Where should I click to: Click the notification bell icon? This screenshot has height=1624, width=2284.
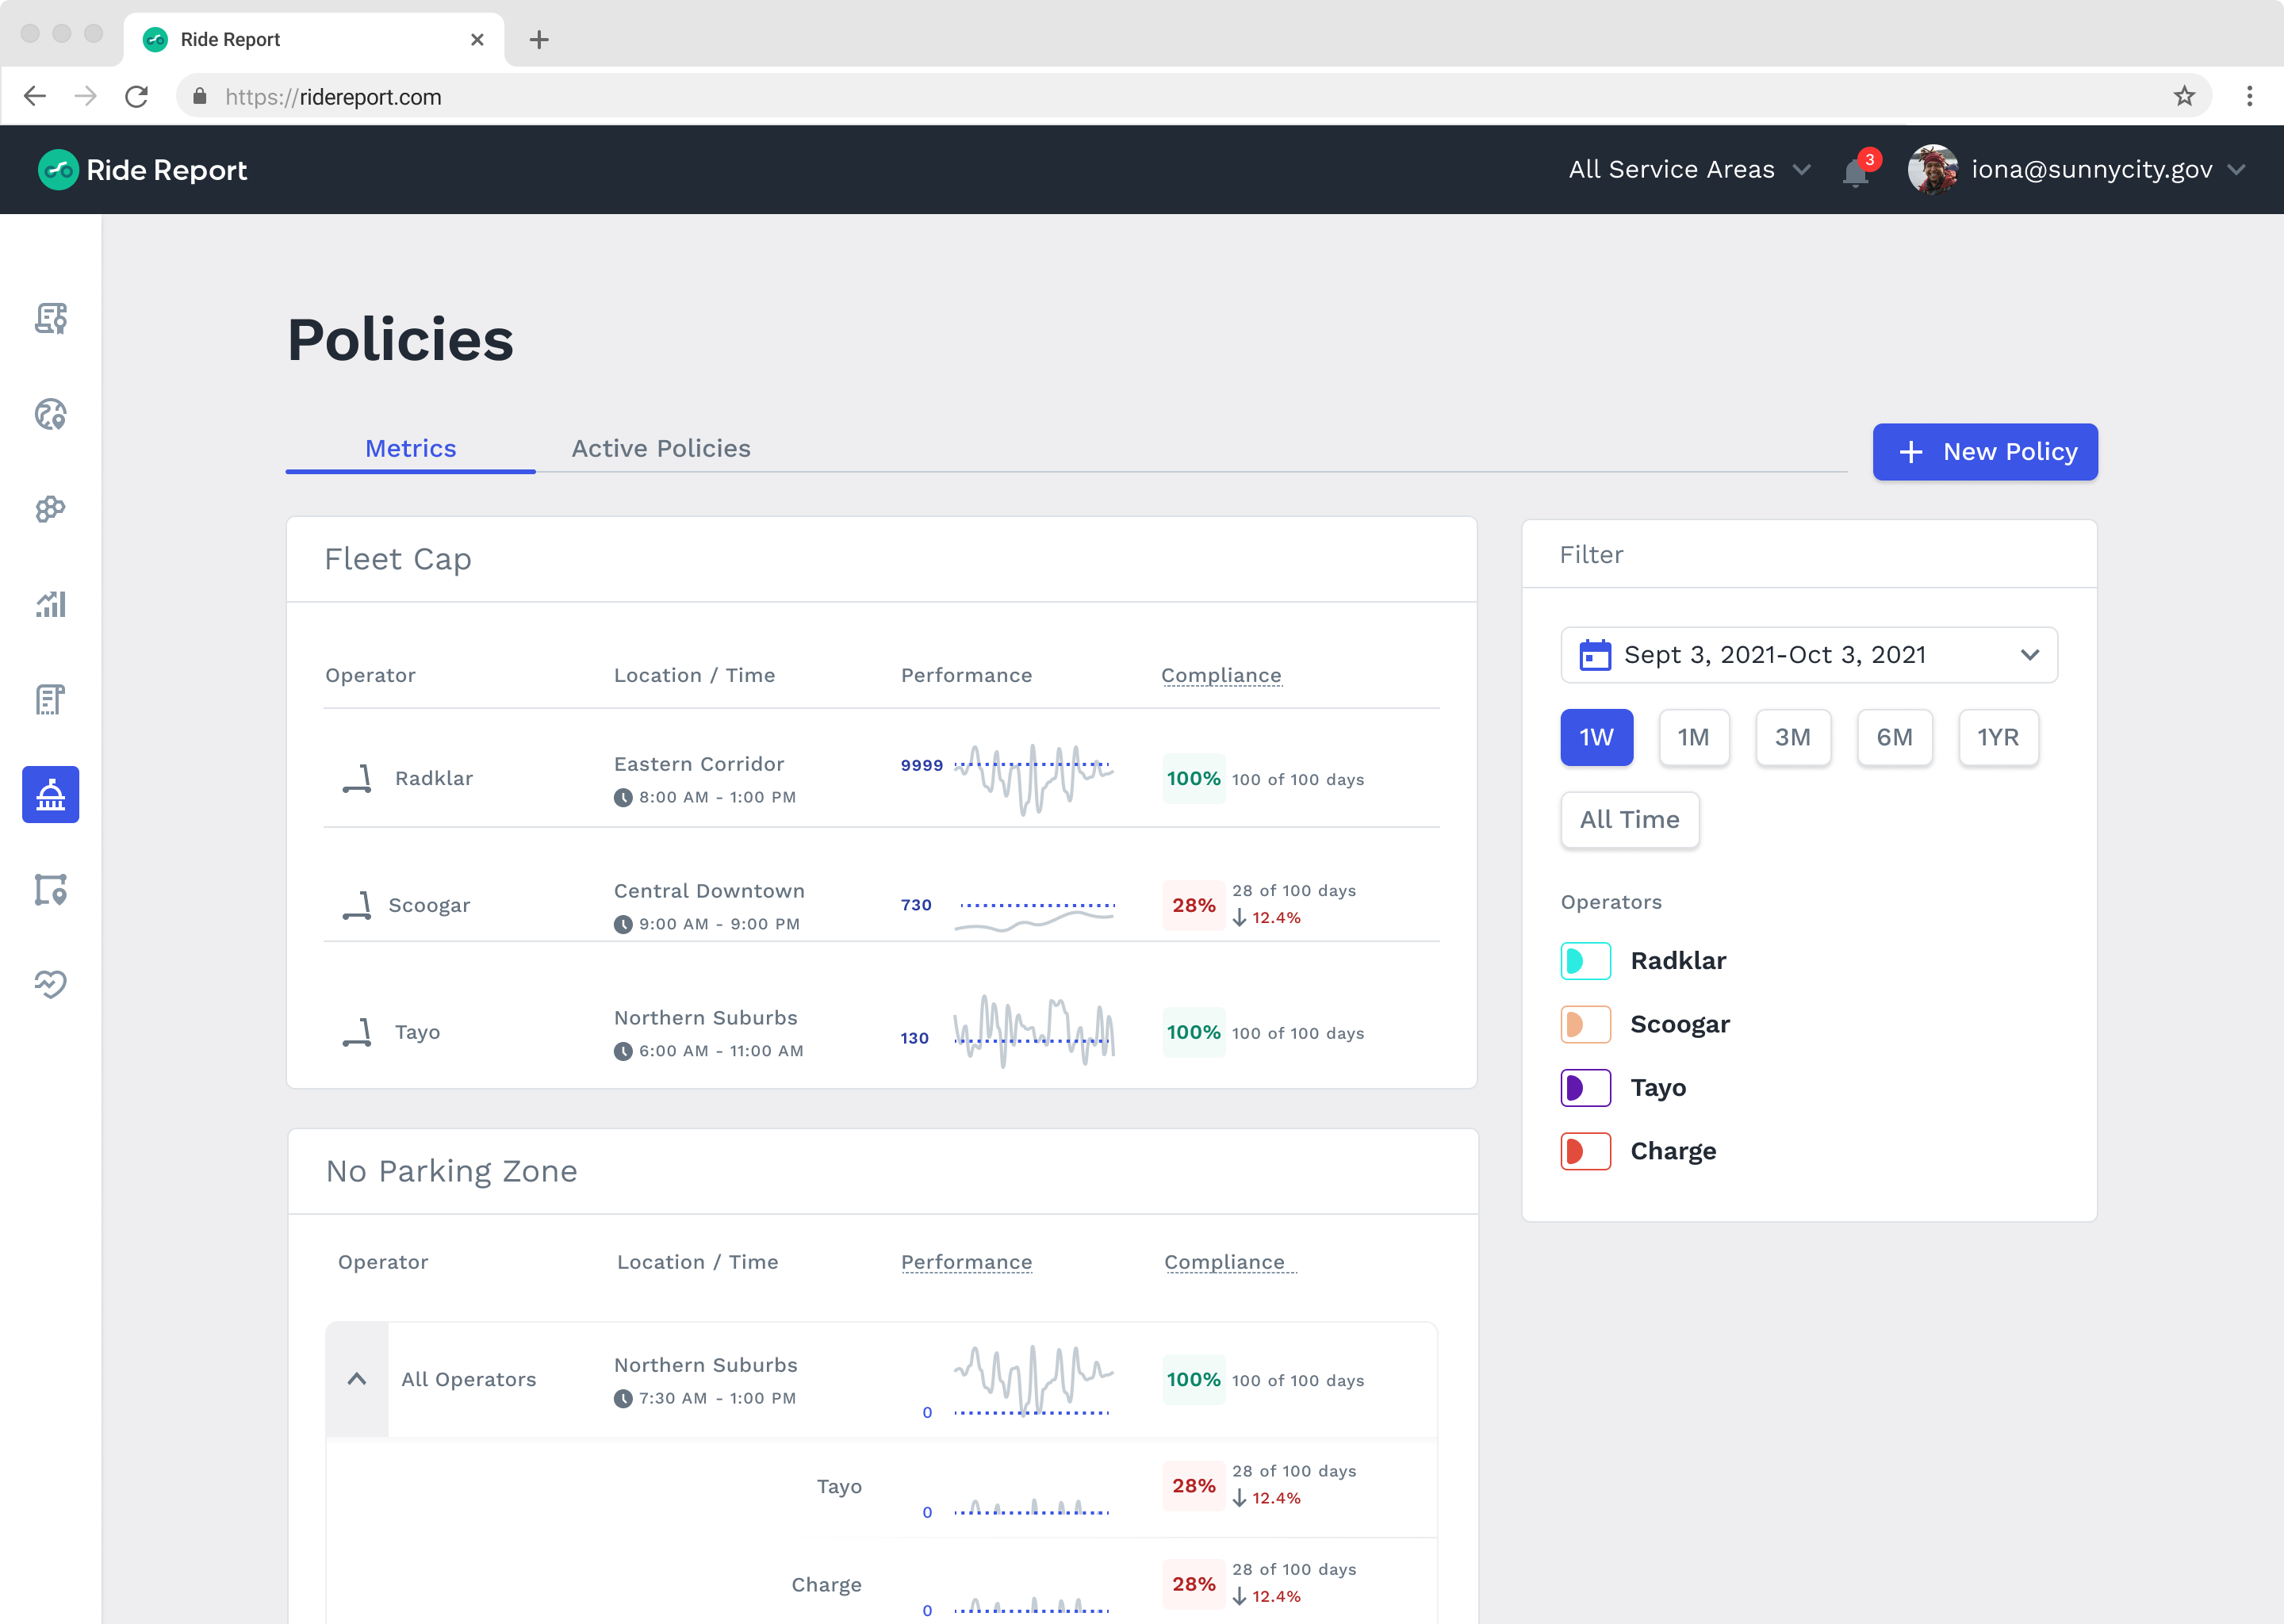(1855, 172)
